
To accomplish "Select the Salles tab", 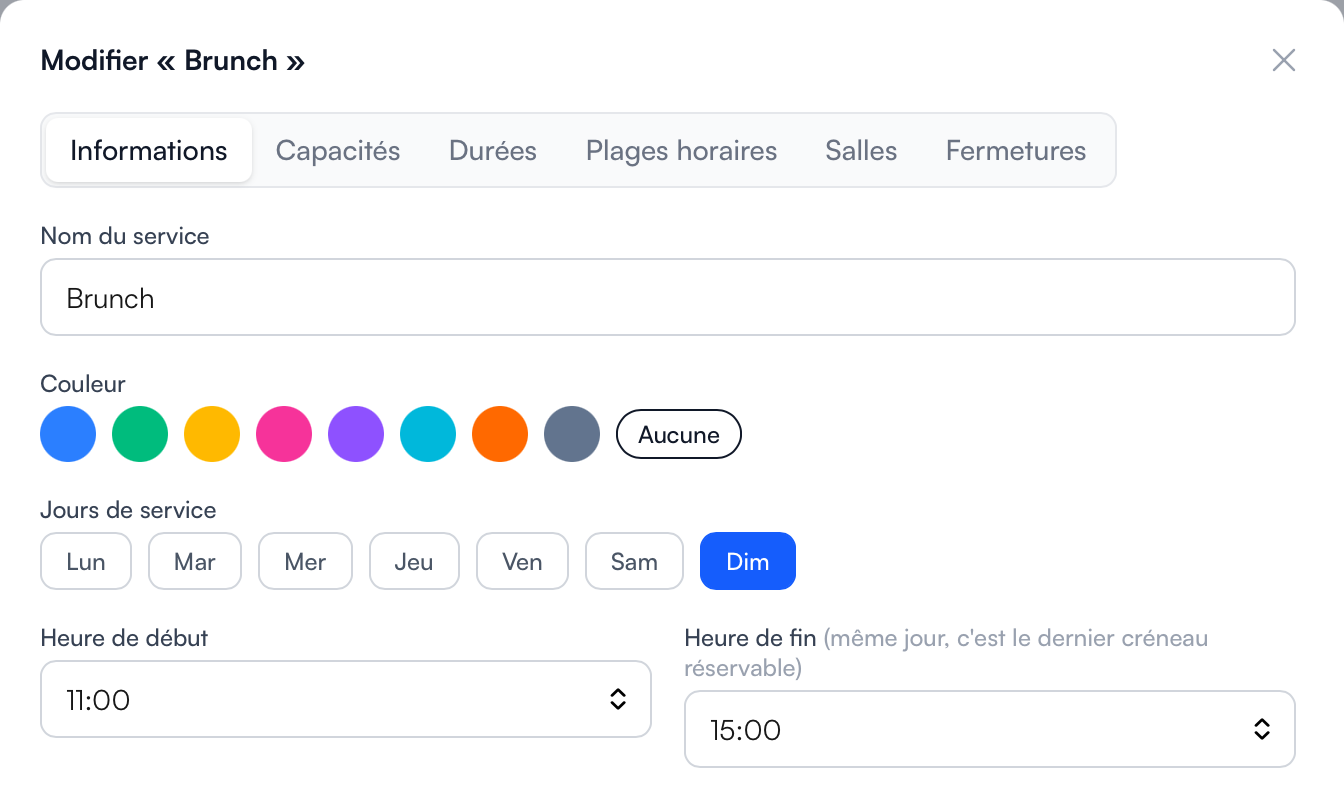I will (861, 151).
